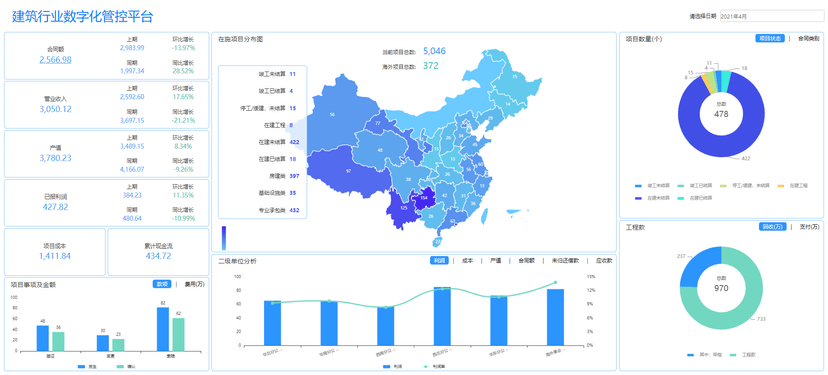
Task: Select the 费用(万) tab
Action: (x=194, y=284)
